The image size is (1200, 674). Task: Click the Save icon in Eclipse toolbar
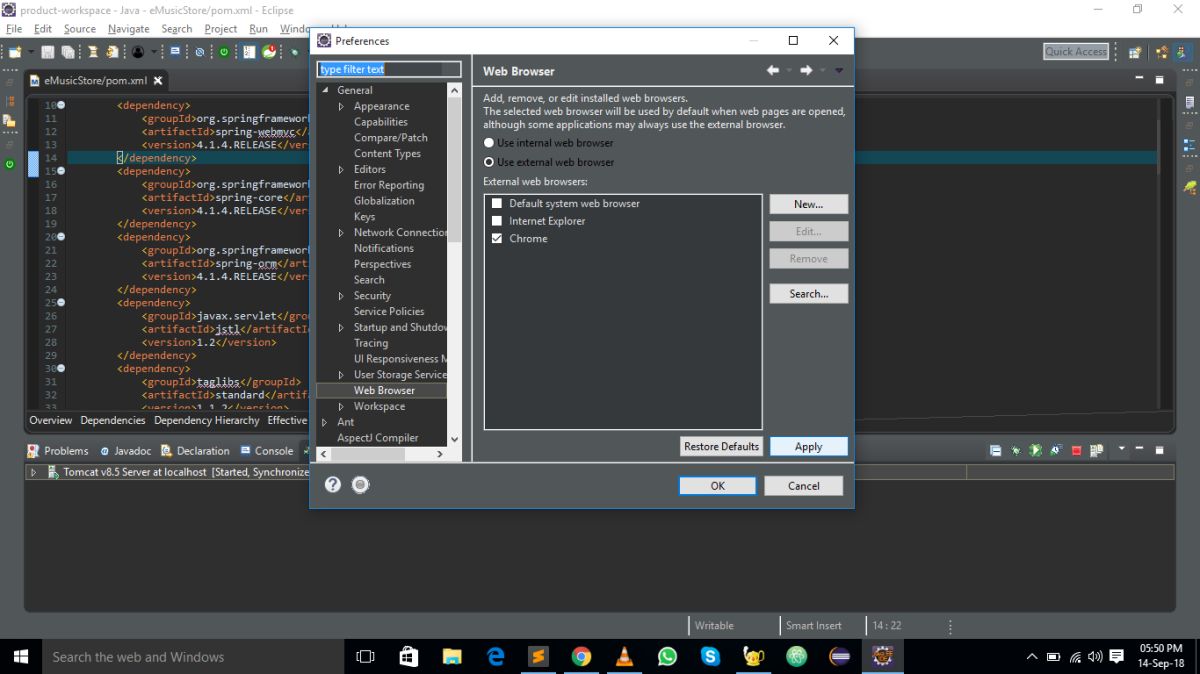(x=50, y=52)
